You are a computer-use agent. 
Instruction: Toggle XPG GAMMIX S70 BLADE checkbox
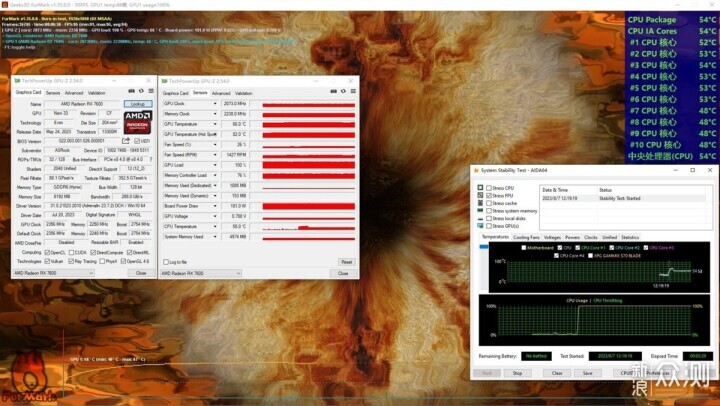point(591,255)
